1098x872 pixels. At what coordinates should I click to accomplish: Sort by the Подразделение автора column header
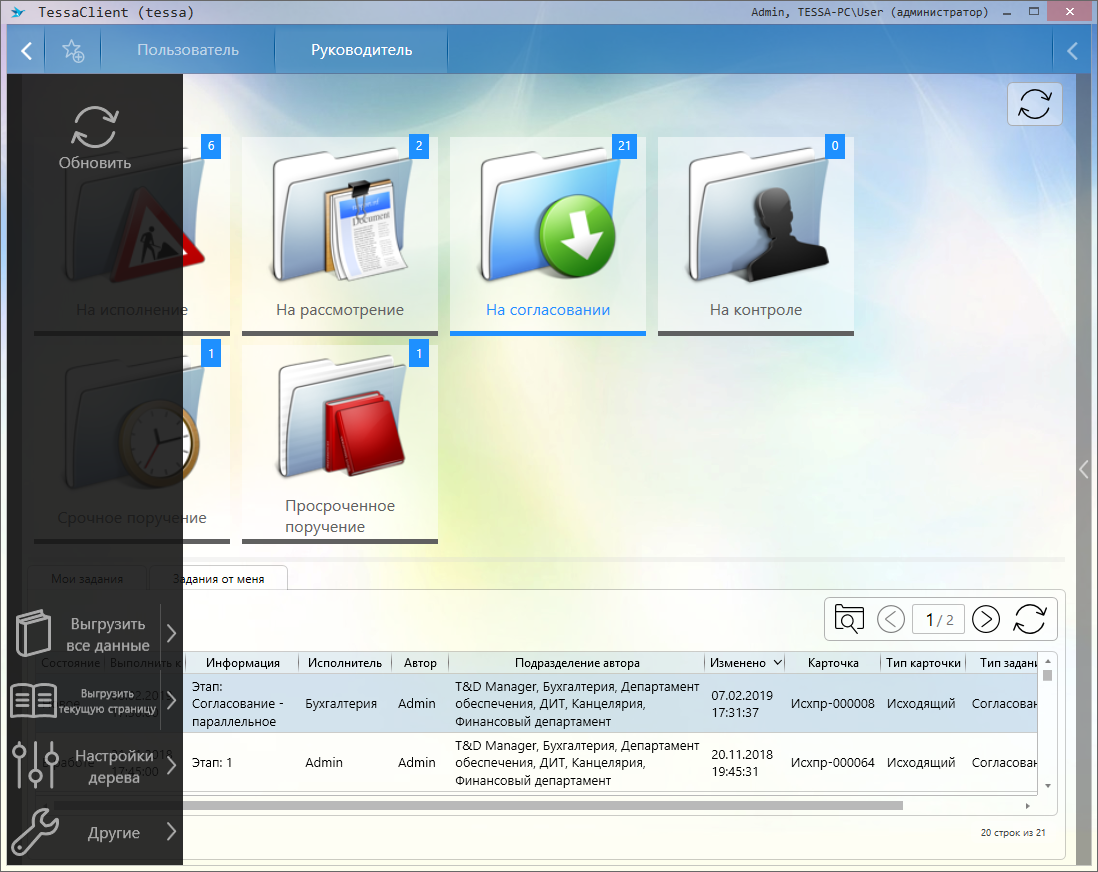click(577, 663)
